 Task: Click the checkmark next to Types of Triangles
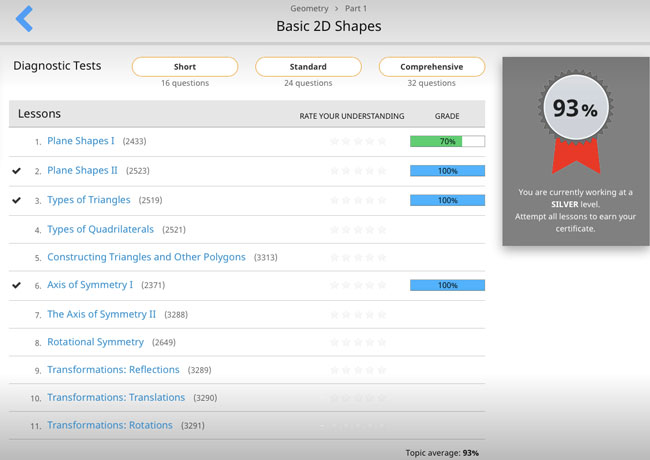[x=17, y=200]
